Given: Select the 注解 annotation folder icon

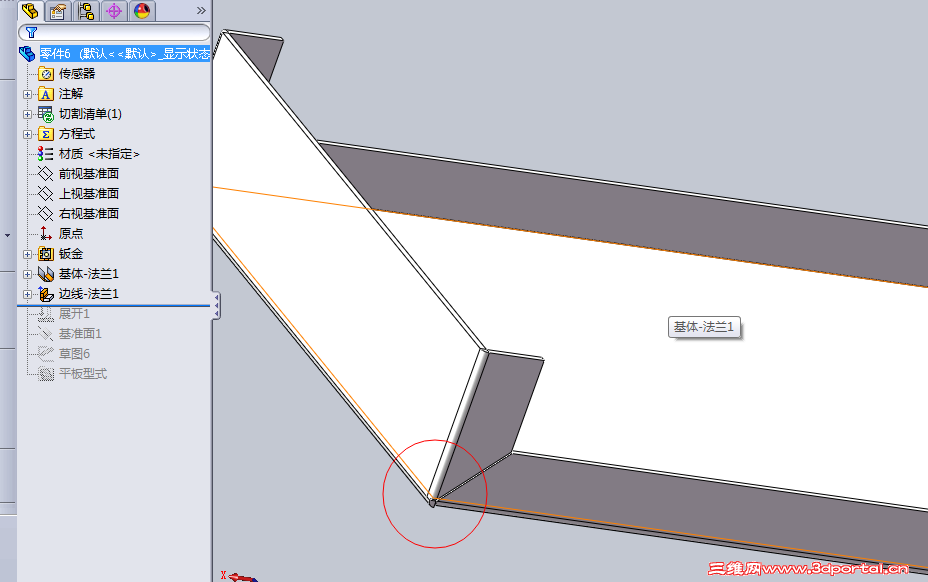Looking at the screenshot, I should click(46, 94).
